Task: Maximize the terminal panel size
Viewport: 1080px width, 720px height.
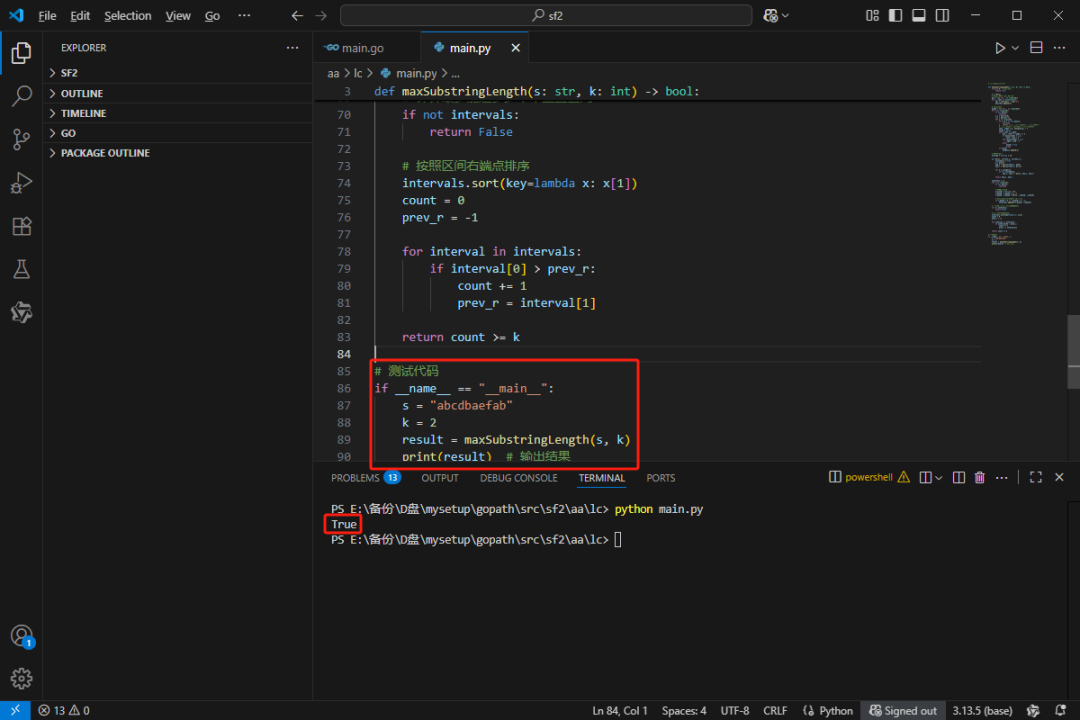Action: (1036, 478)
